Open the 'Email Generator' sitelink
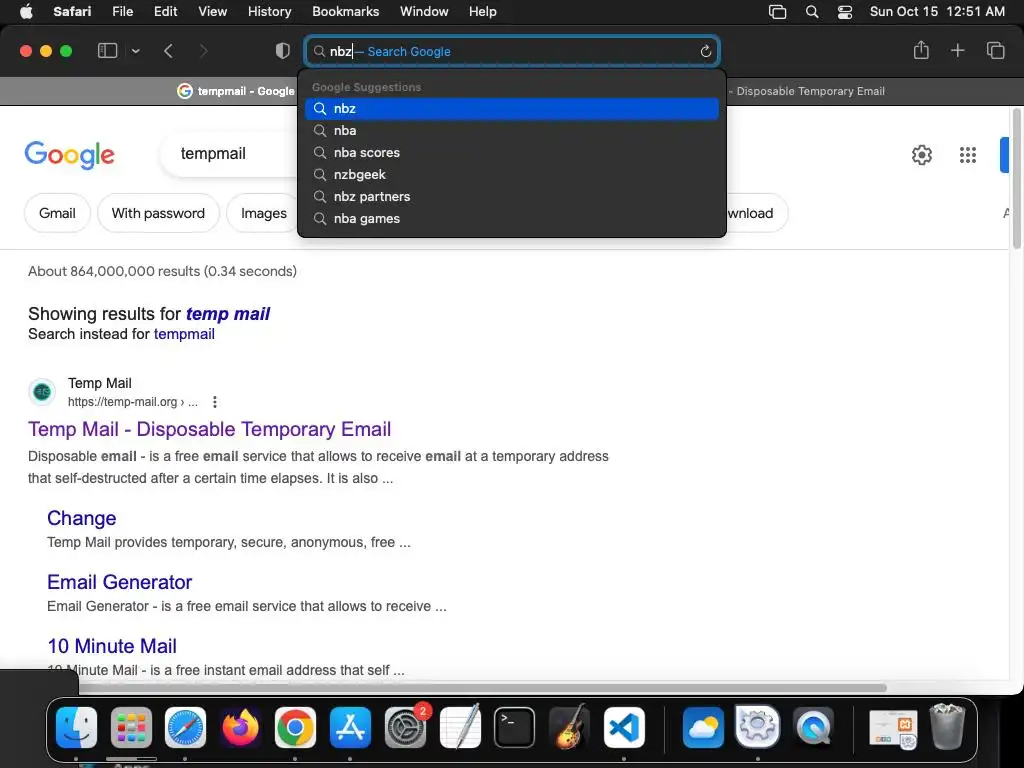 point(120,582)
